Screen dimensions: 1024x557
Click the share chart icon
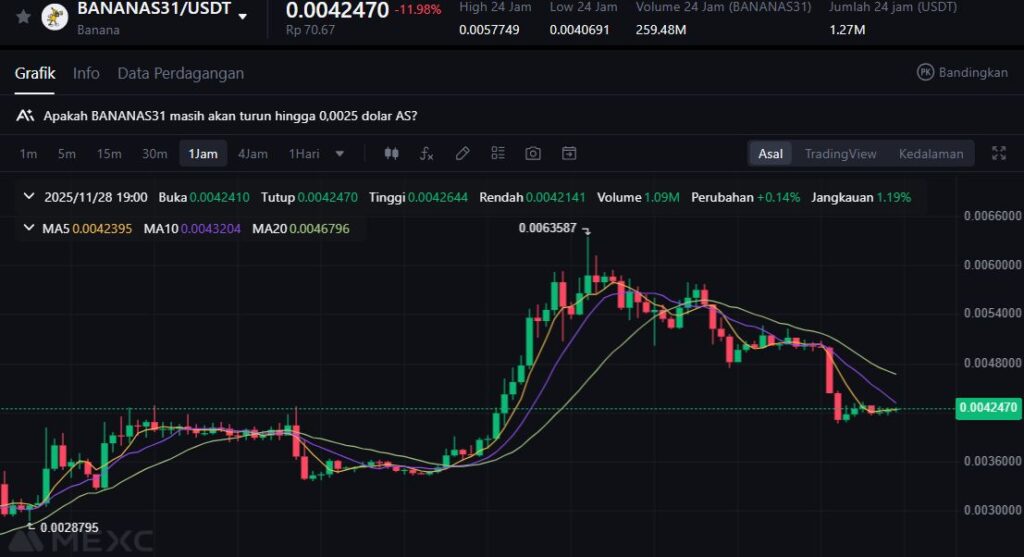click(x=569, y=153)
